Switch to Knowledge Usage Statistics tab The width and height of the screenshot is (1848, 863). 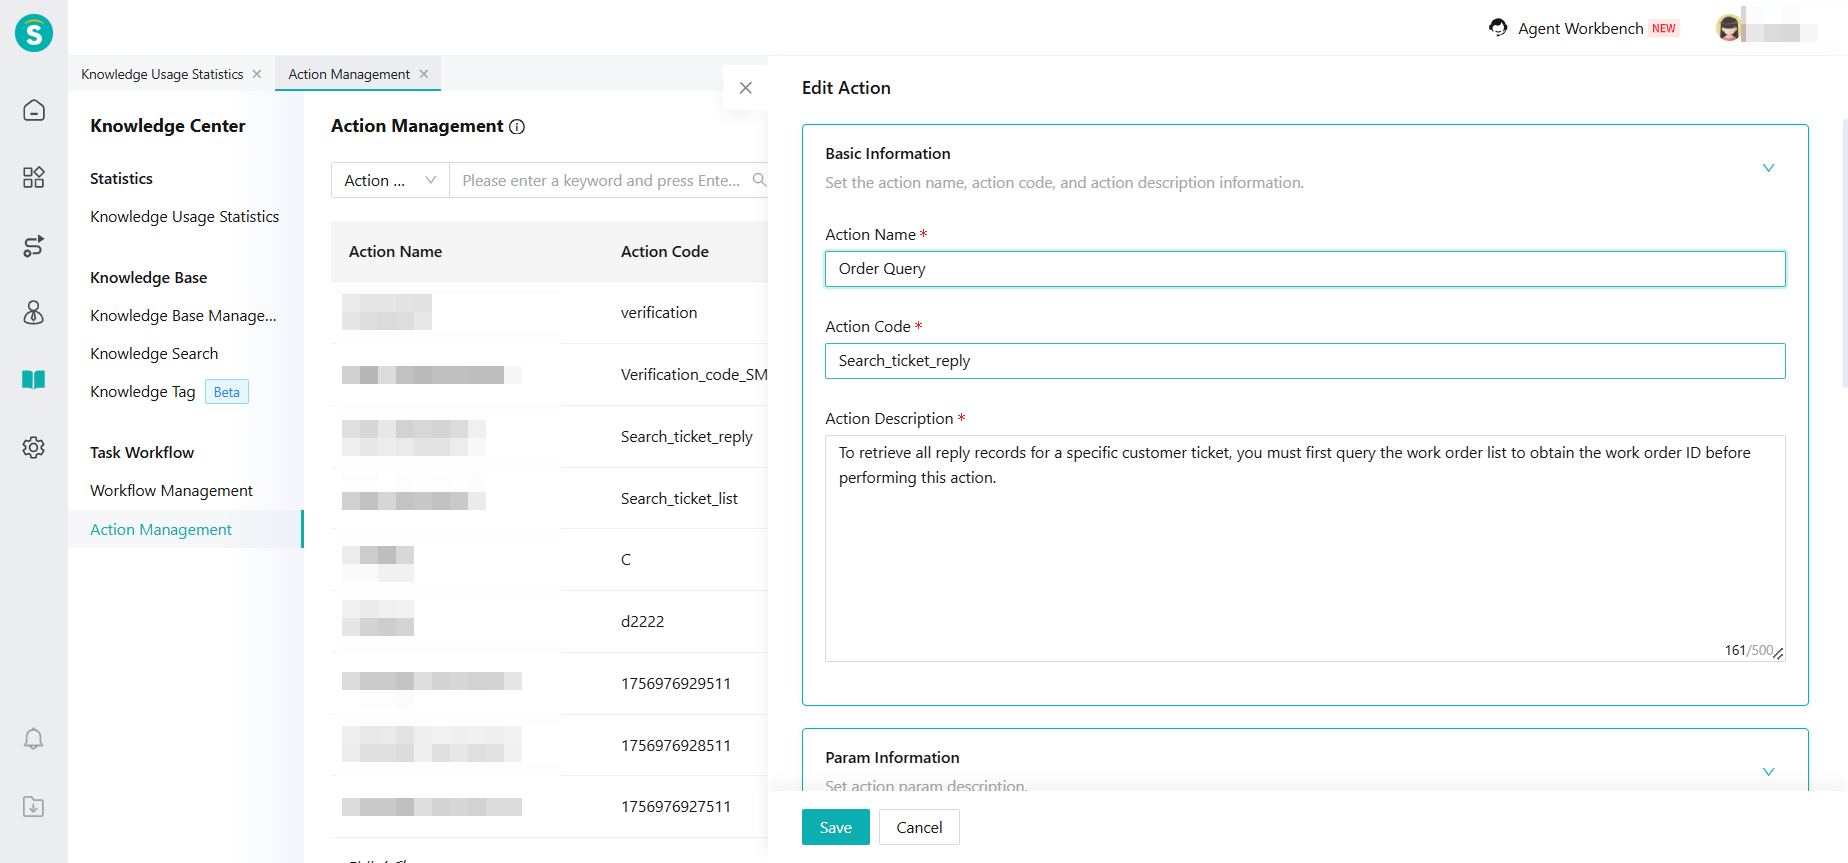tap(162, 74)
